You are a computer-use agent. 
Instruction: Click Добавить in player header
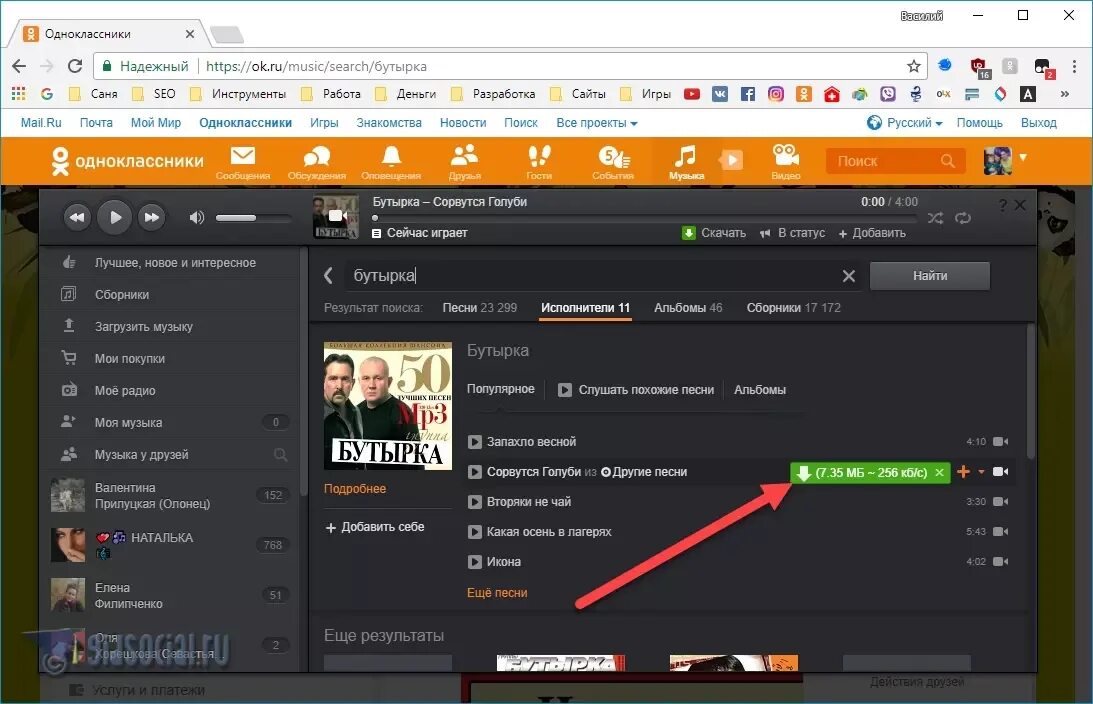tap(872, 233)
